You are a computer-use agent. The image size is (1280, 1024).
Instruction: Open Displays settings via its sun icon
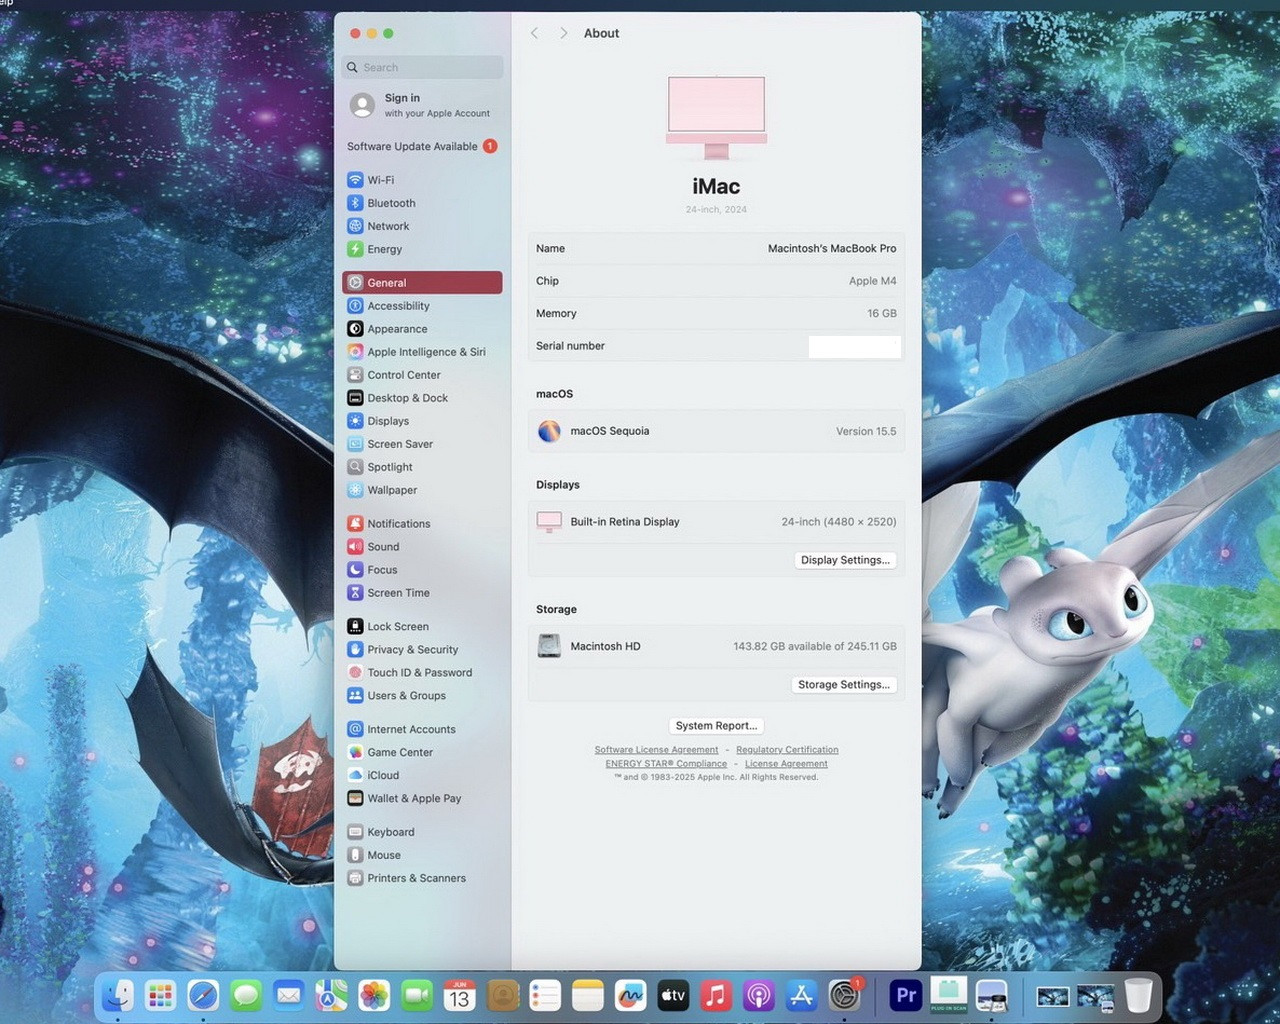tap(355, 421)
